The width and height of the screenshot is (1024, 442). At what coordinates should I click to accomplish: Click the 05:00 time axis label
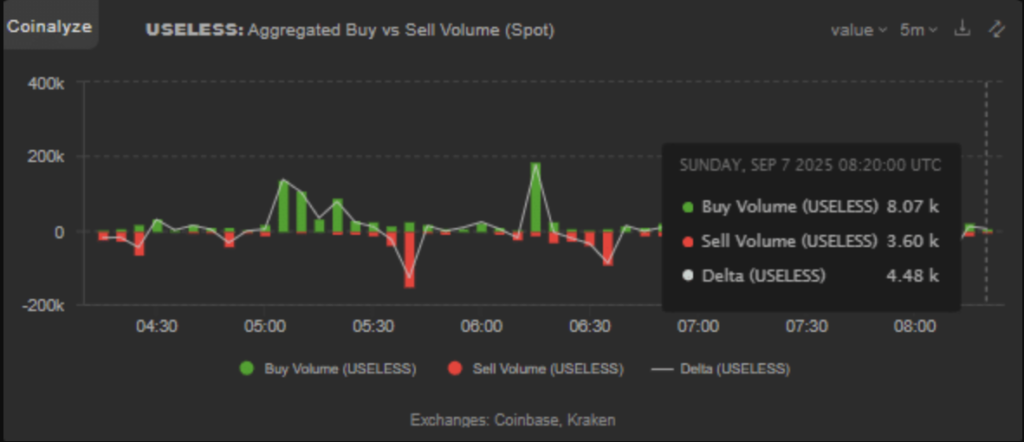coord(265,326)
